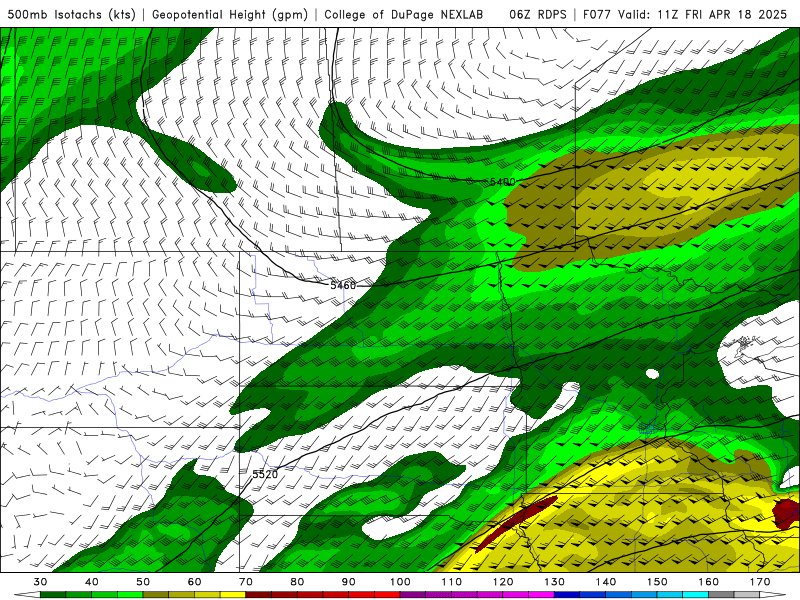Click the "F077 Valid: 11Z FRI APR 18 2025" text

click(x=685, y=14)
